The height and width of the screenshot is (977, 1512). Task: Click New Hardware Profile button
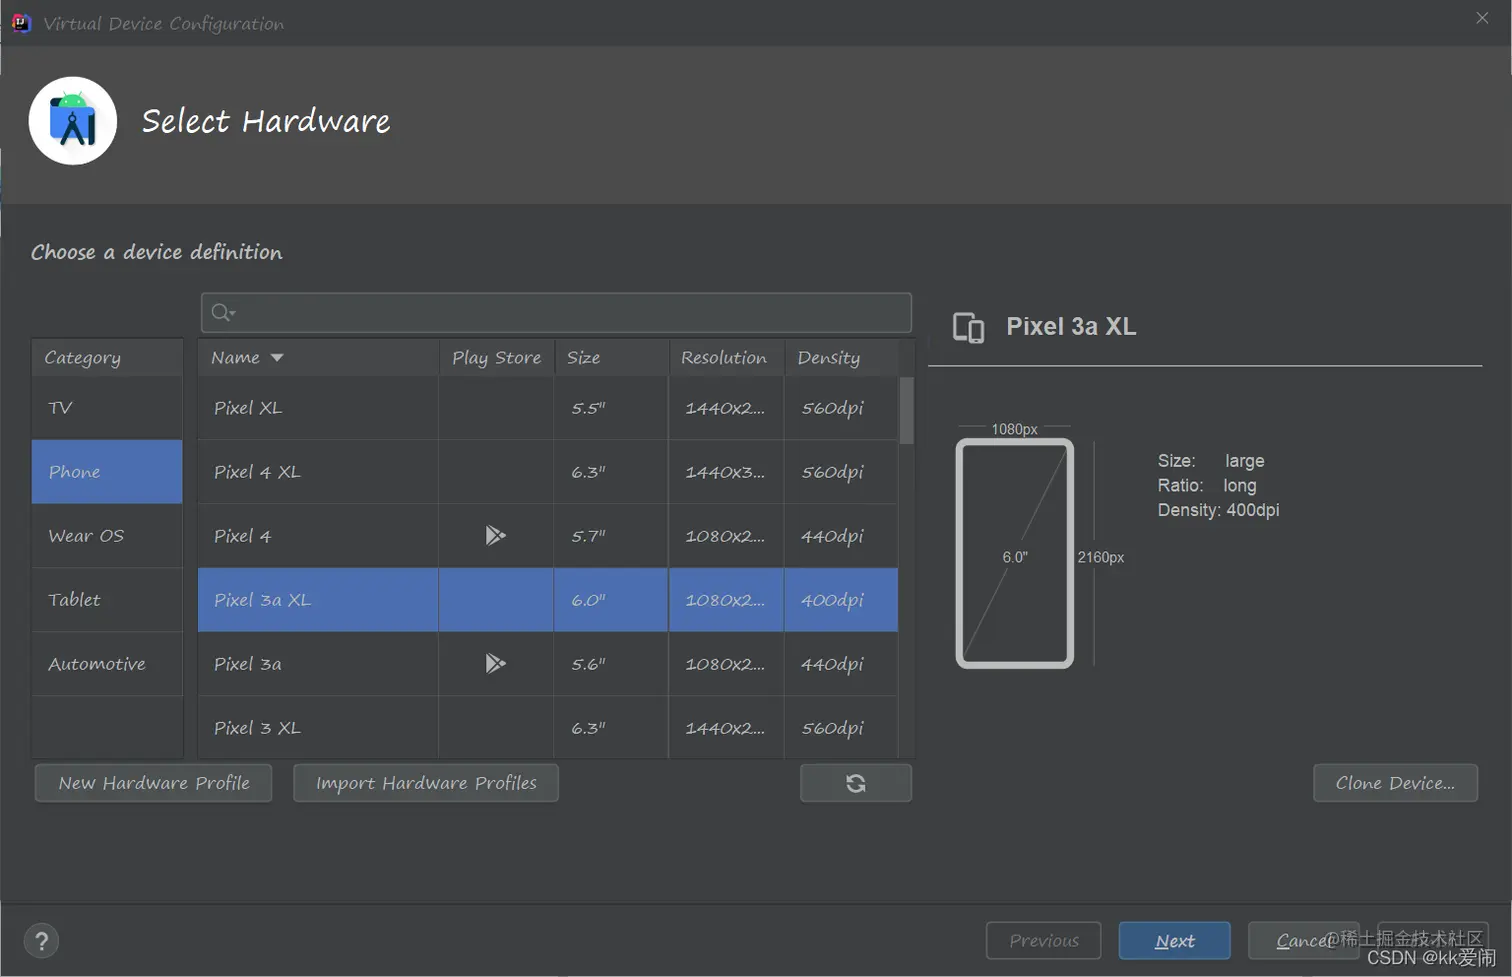click(x=154, y=783)
